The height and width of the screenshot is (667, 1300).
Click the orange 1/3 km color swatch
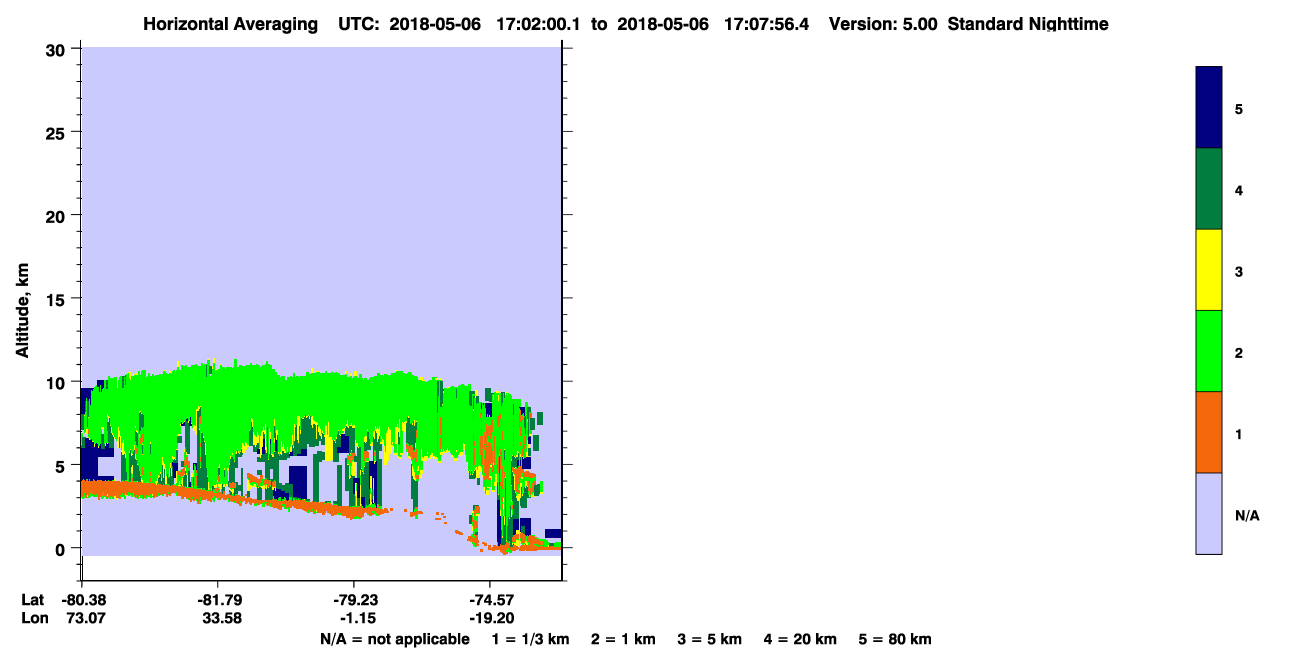(1209, 432)
